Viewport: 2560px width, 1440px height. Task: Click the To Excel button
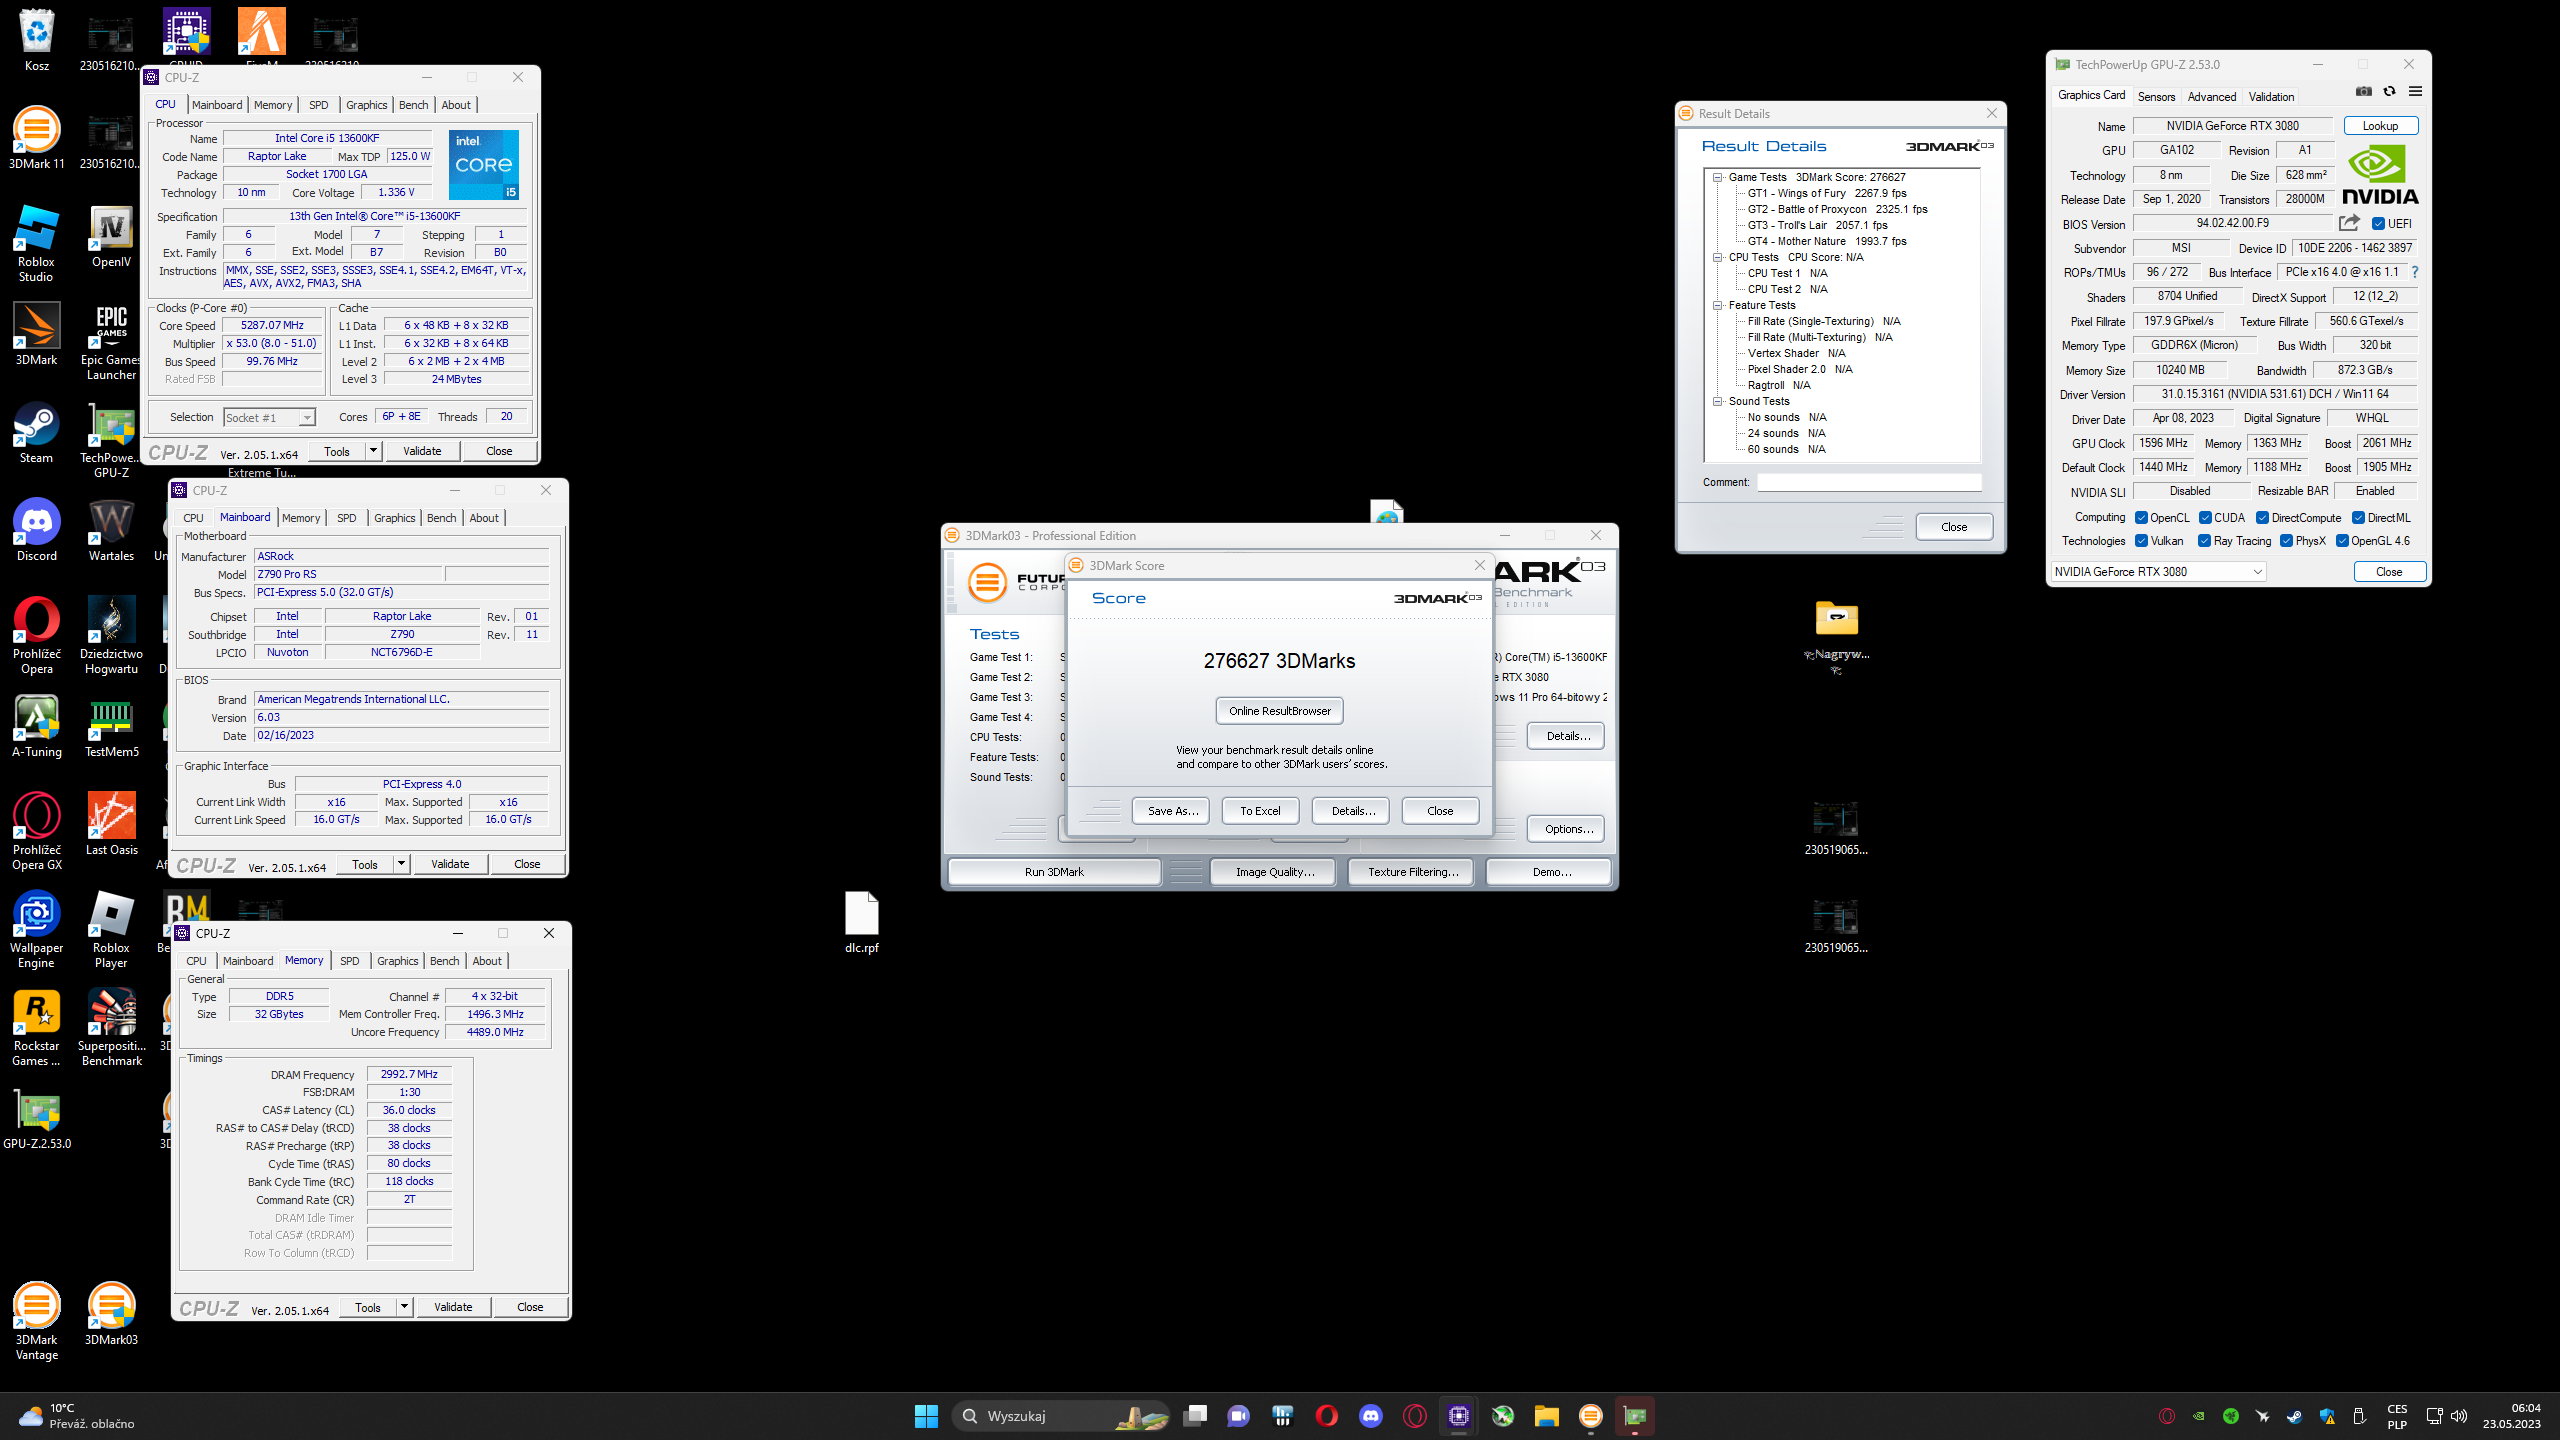(1260, 811)
